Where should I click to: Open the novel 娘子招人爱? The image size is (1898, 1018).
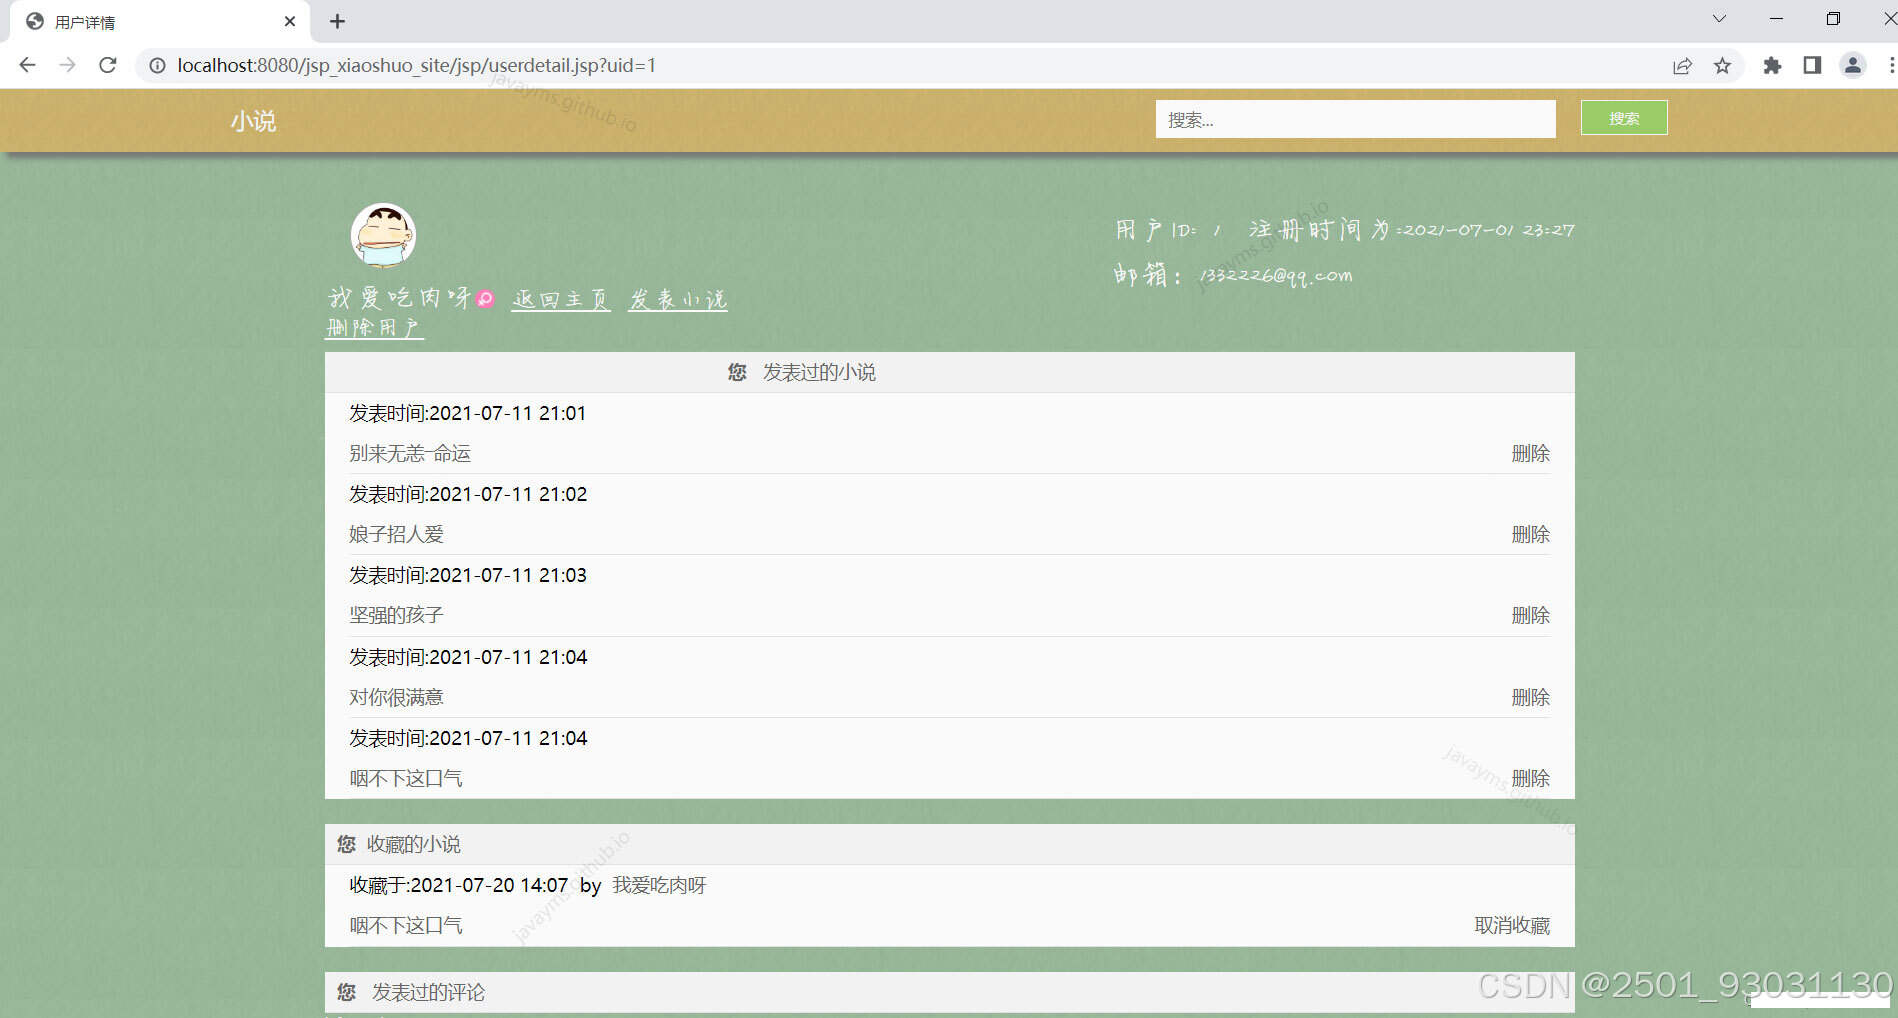pos(396,534)
